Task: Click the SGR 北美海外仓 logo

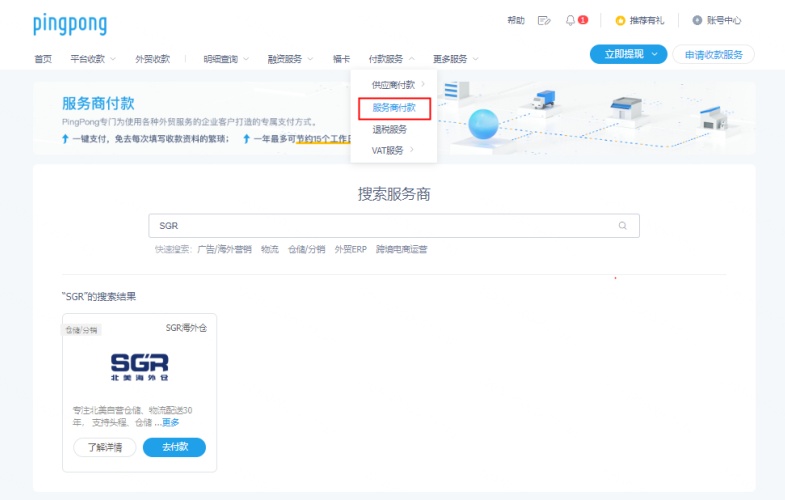Action: coord(139,367)
